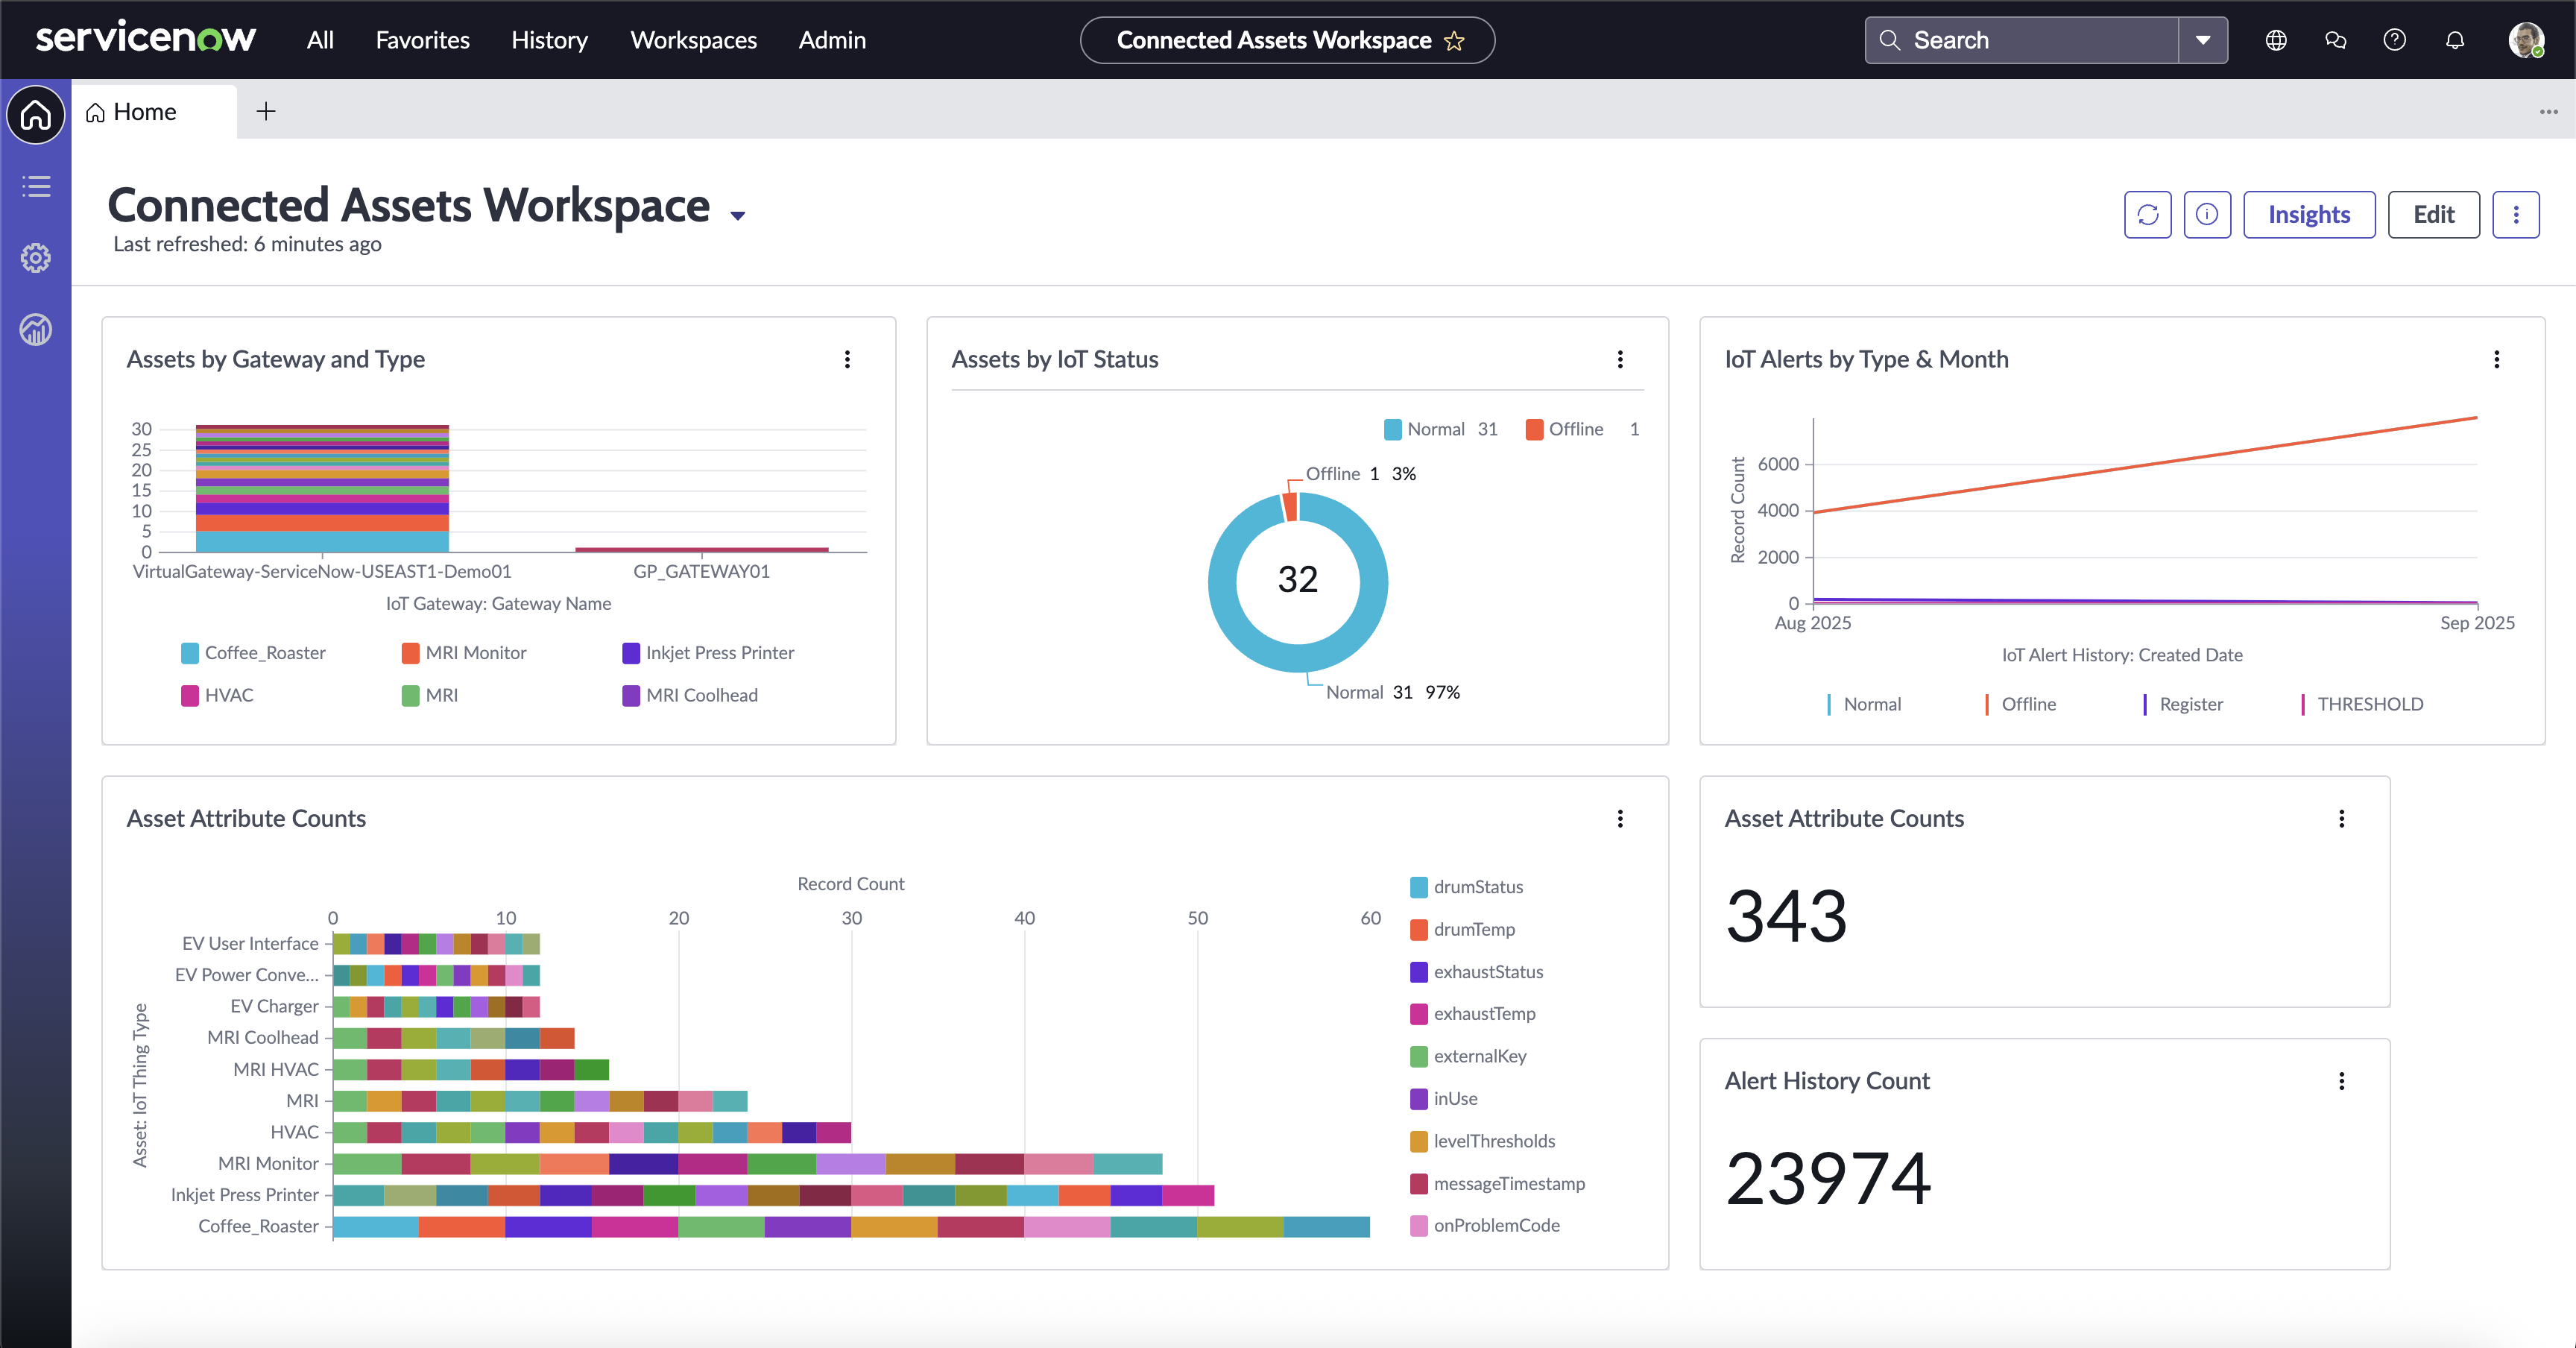
Task: Click the ServiceNow logo
Action: click(x=146, y=39)
